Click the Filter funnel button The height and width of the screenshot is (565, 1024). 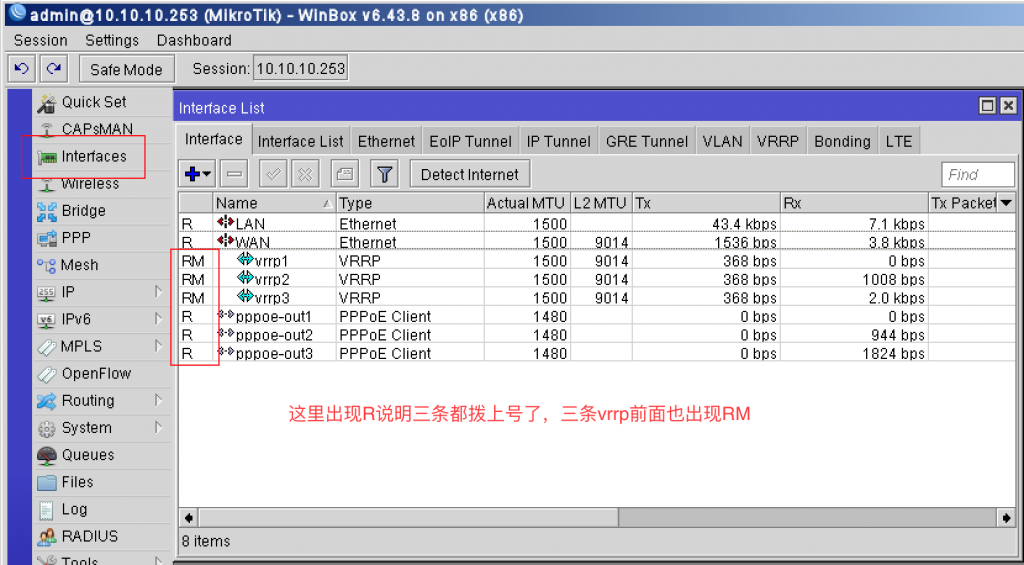[x=385, y=174]
